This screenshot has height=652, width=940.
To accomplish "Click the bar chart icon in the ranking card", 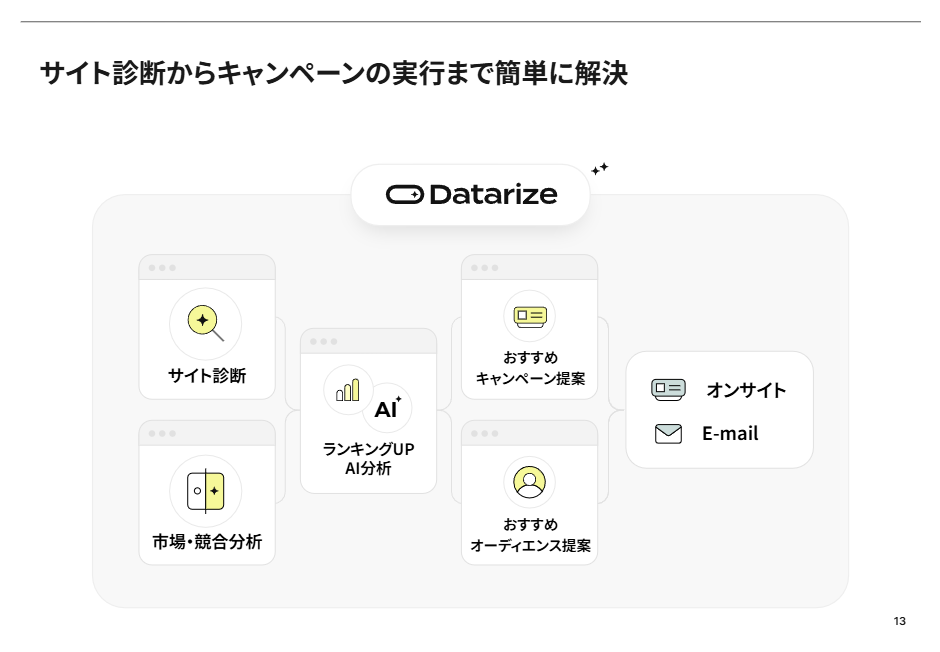I will tap(348, 390).
